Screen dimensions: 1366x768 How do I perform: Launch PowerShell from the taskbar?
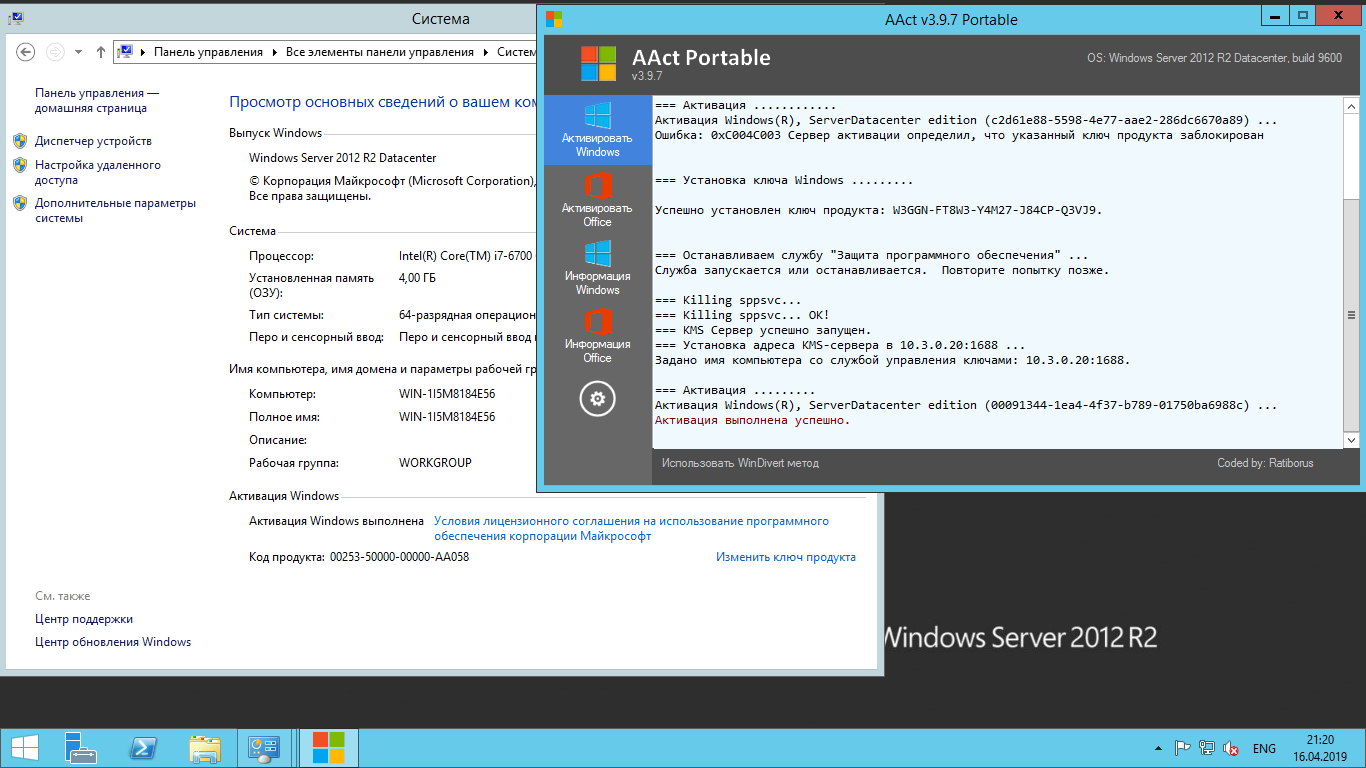click(x=143, y=748)
